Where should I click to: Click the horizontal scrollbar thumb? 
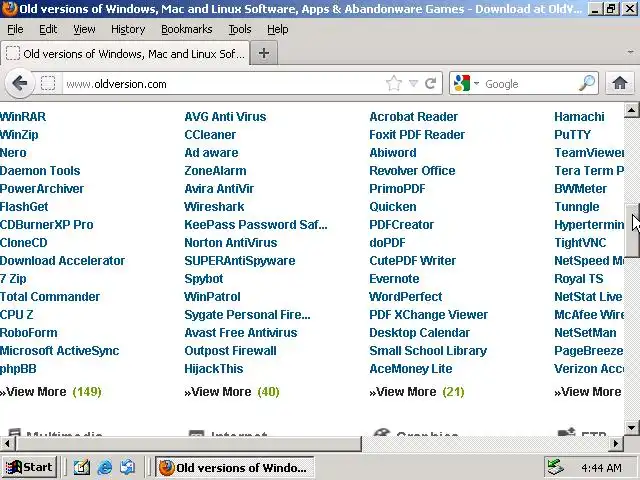click(x=188, y=443)
